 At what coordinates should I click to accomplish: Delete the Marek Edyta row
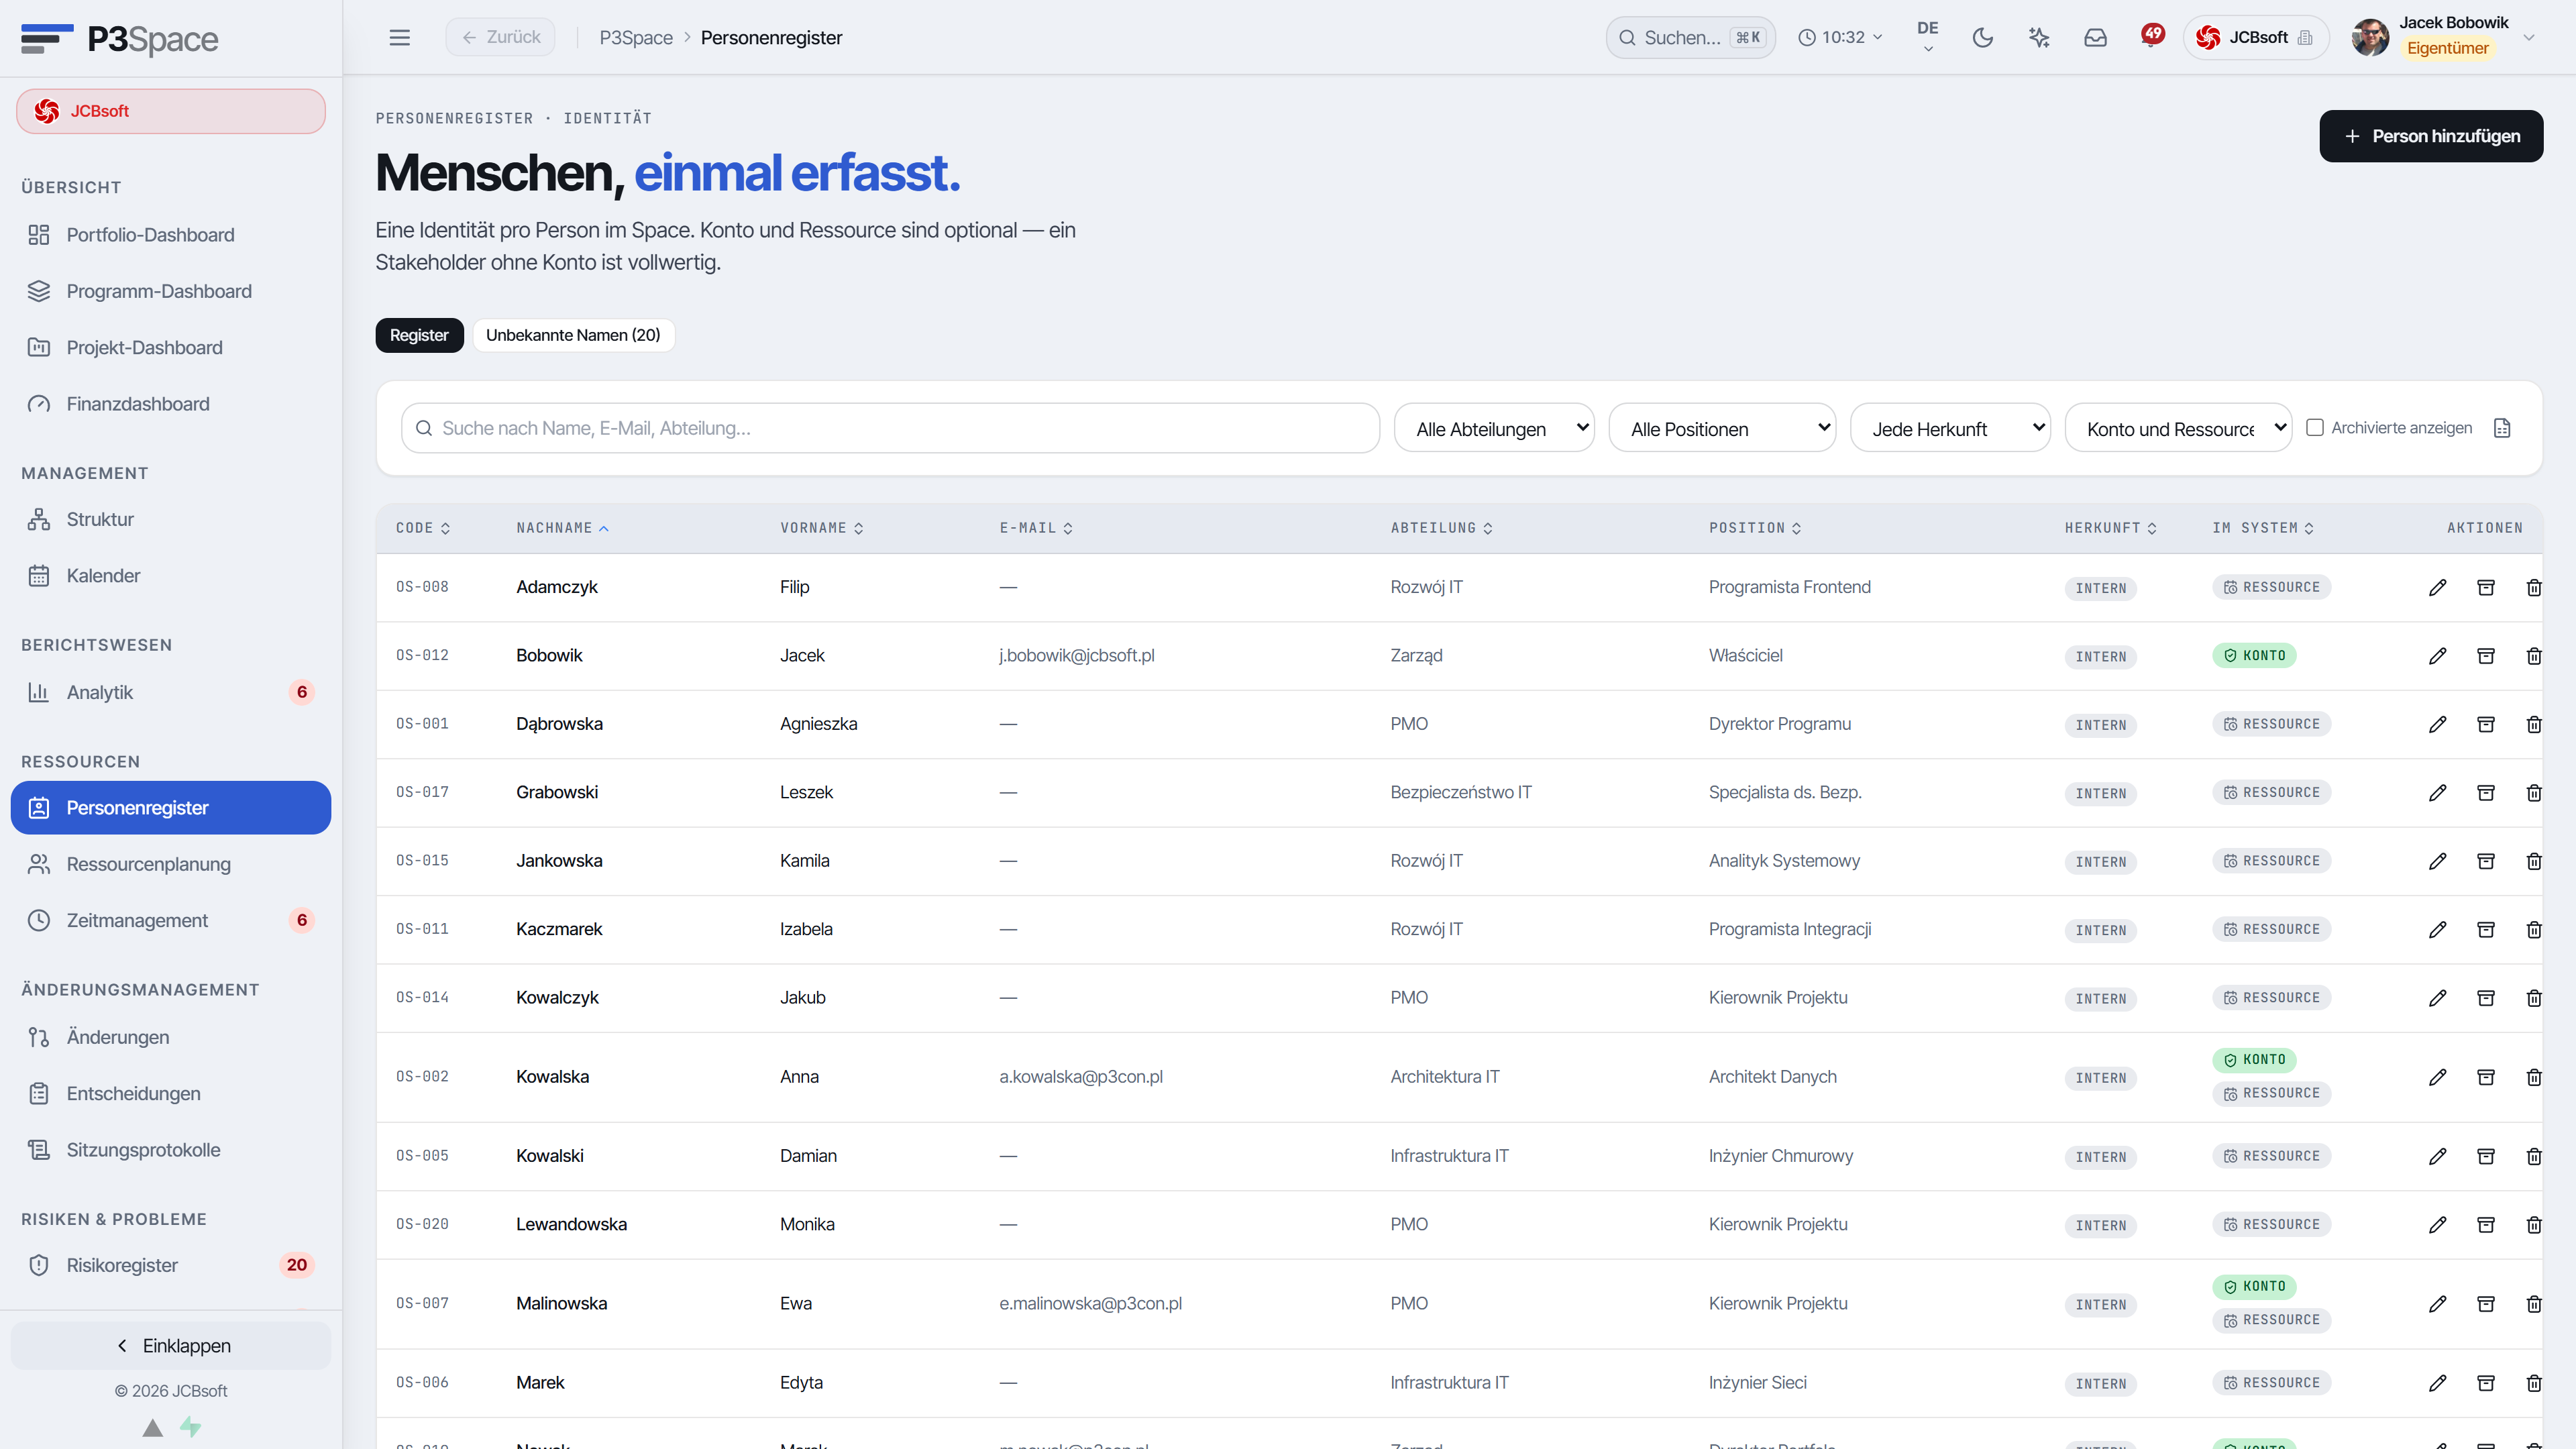[2533, 1383]
